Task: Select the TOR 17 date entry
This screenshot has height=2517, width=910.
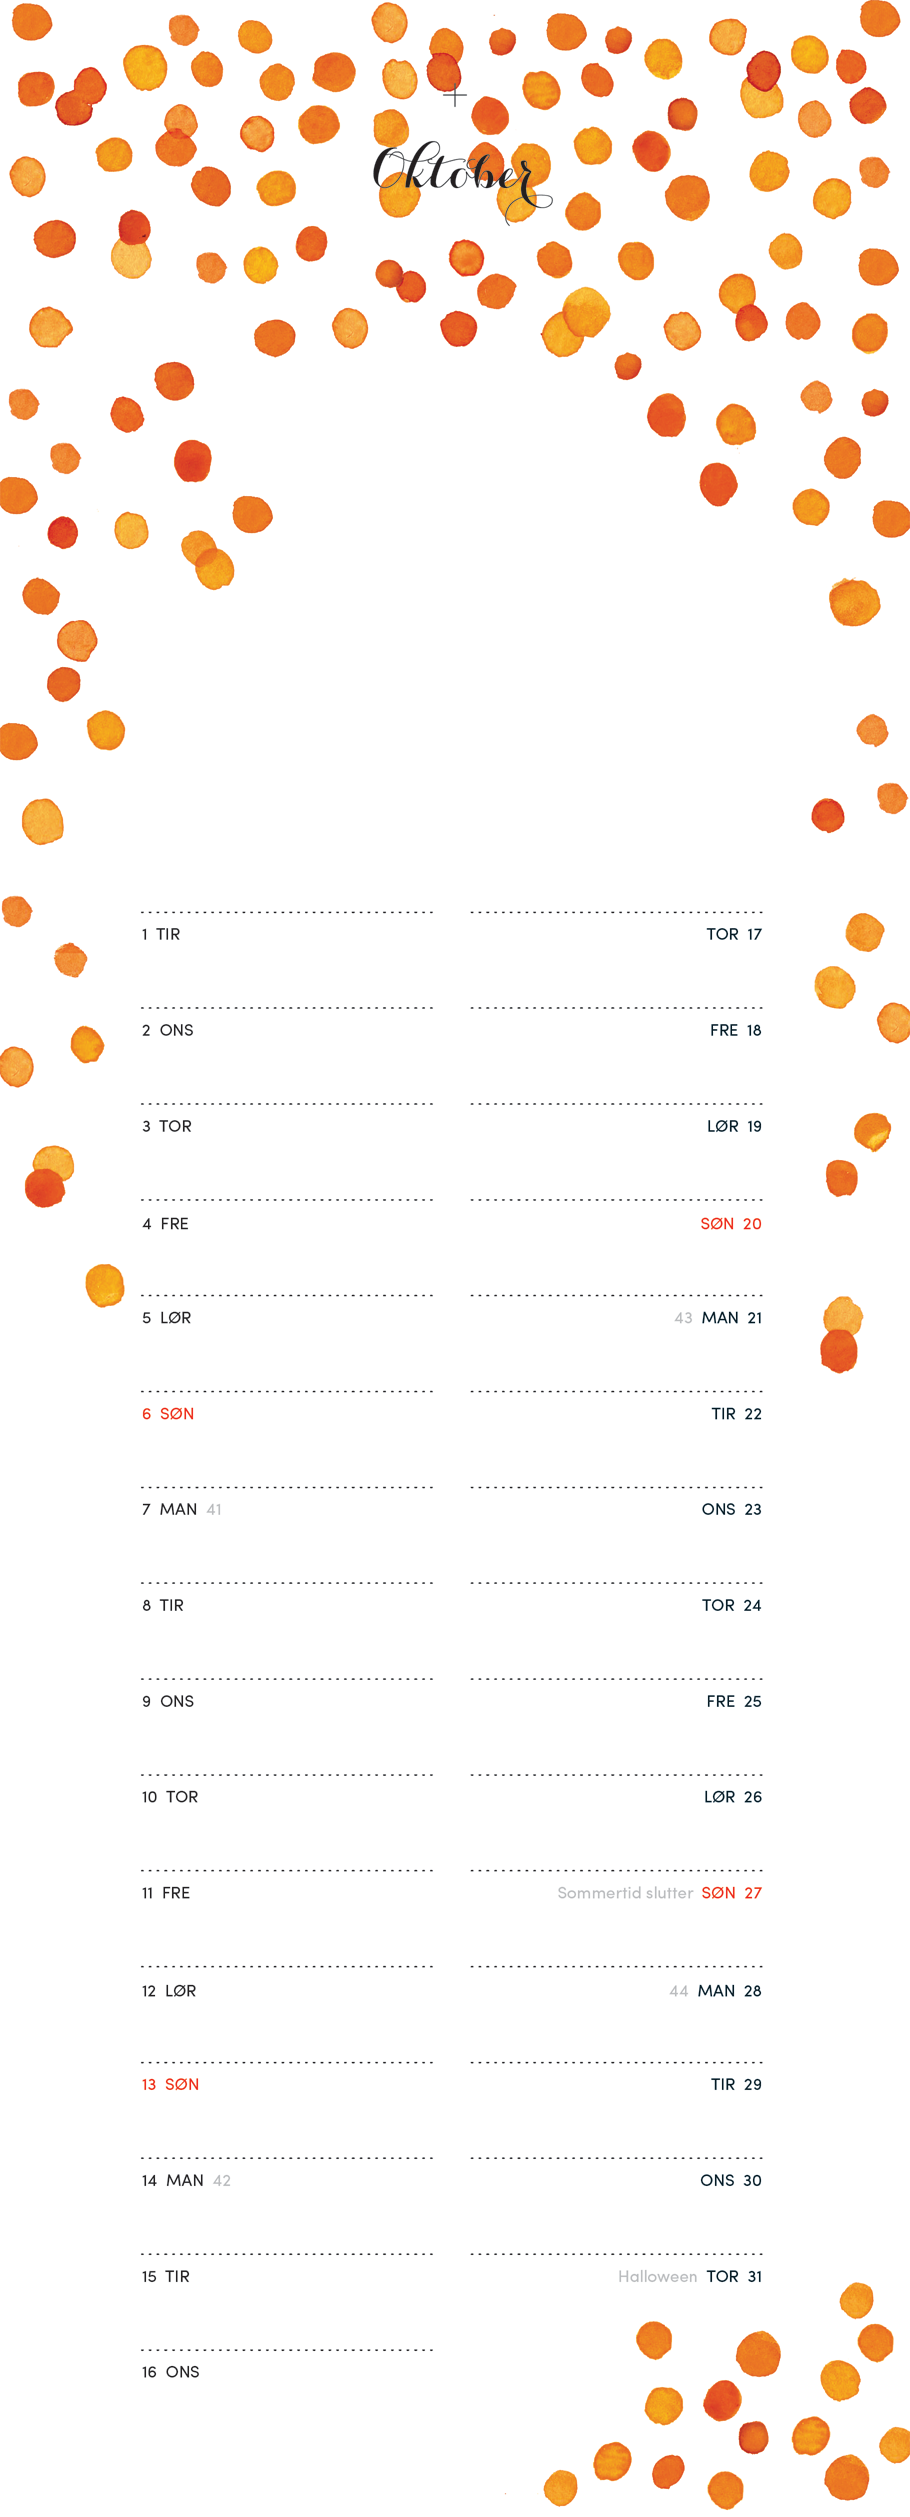Action: point(734,934)
